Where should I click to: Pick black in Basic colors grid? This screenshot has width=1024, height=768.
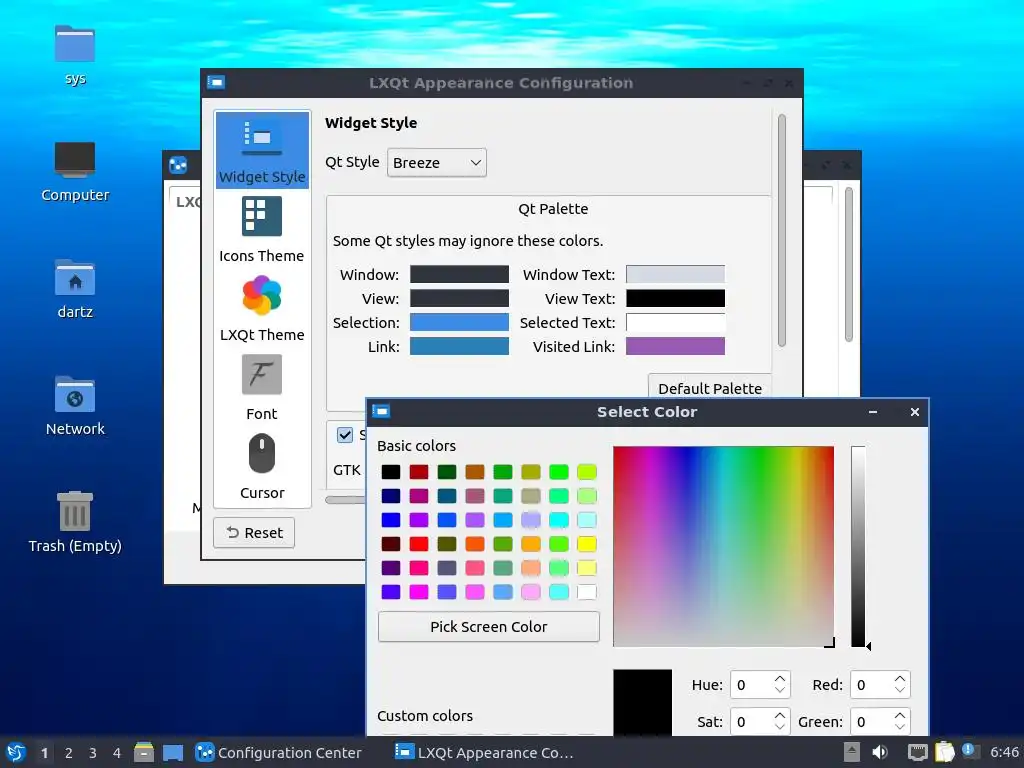pyautogui.click(x=391, y=472)
